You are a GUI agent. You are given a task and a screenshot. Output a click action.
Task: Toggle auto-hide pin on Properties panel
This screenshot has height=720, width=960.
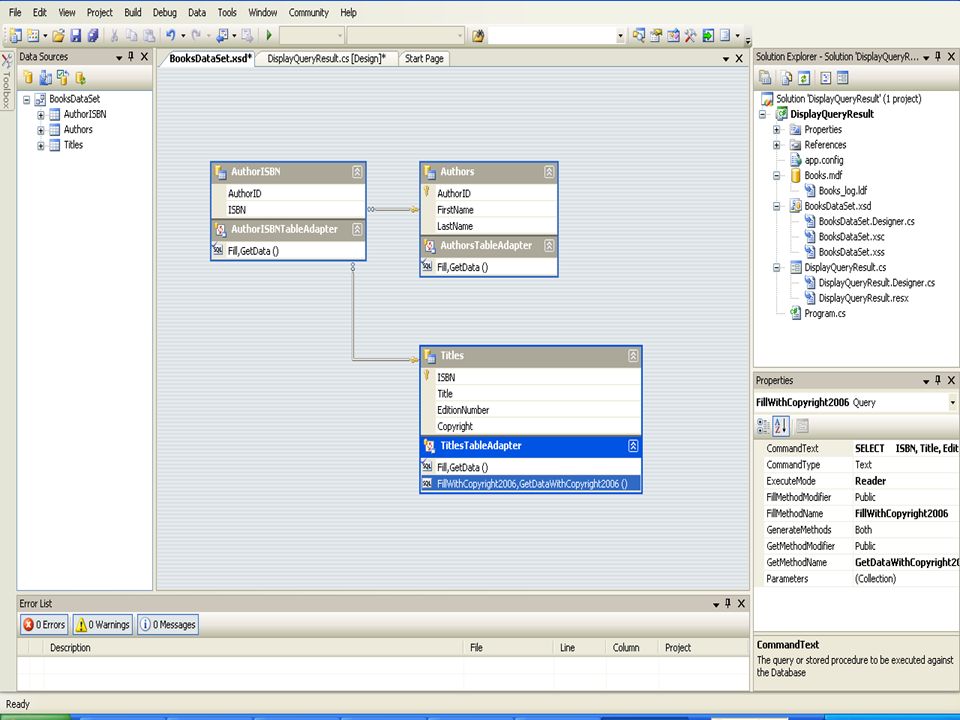[x=938, y=380]
